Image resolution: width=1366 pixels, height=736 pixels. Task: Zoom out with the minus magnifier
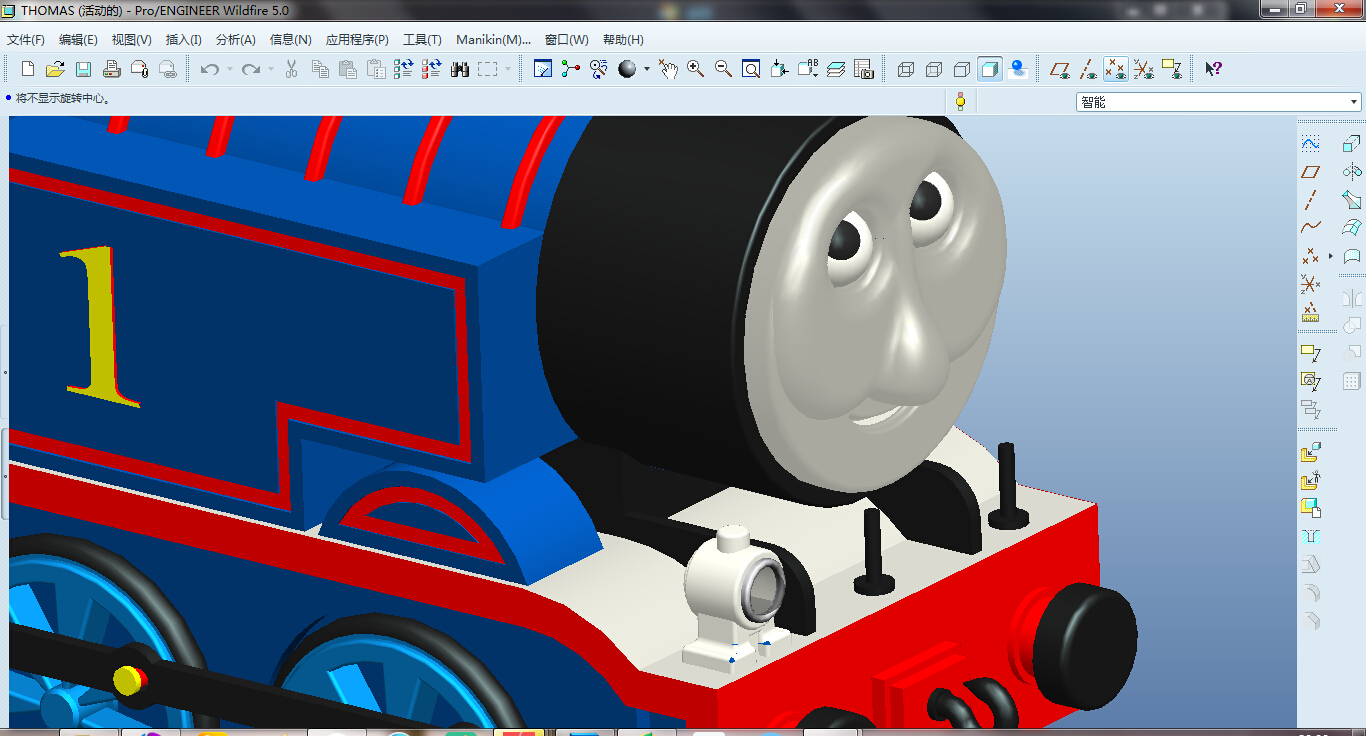tap(724, 69)
